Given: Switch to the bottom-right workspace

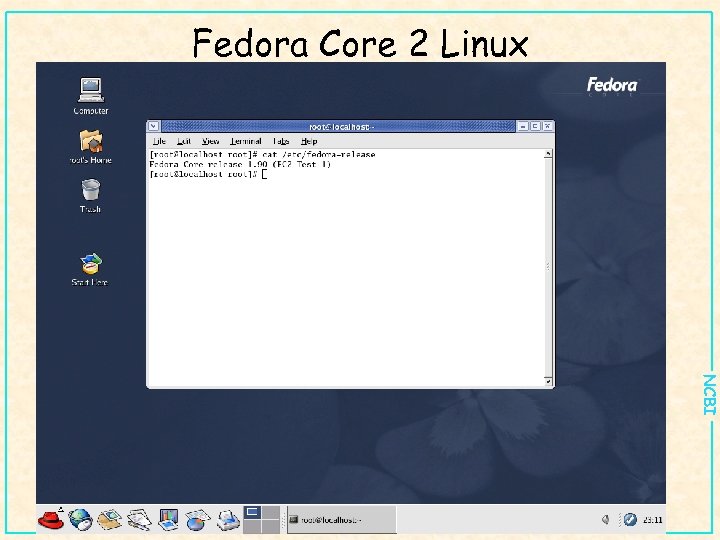Looking at the screenshot, I should point(271,526).
